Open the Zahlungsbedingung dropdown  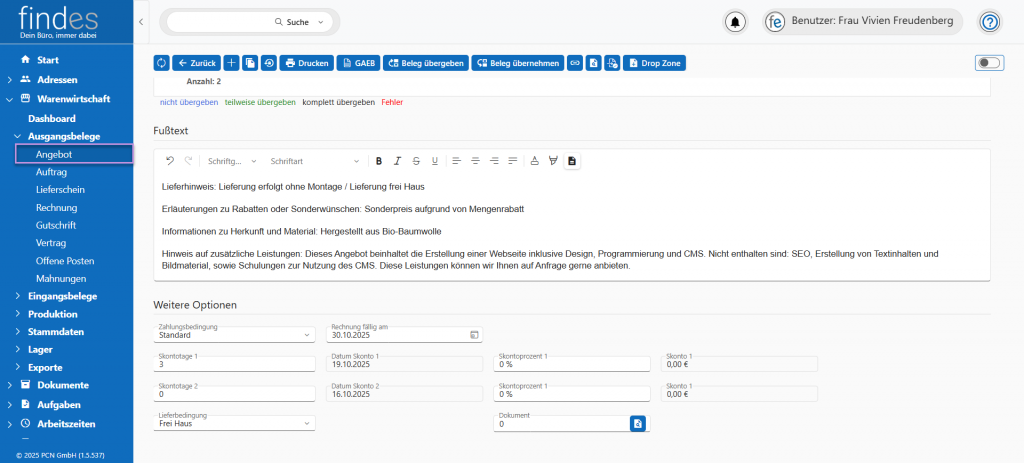click(234, 334)
